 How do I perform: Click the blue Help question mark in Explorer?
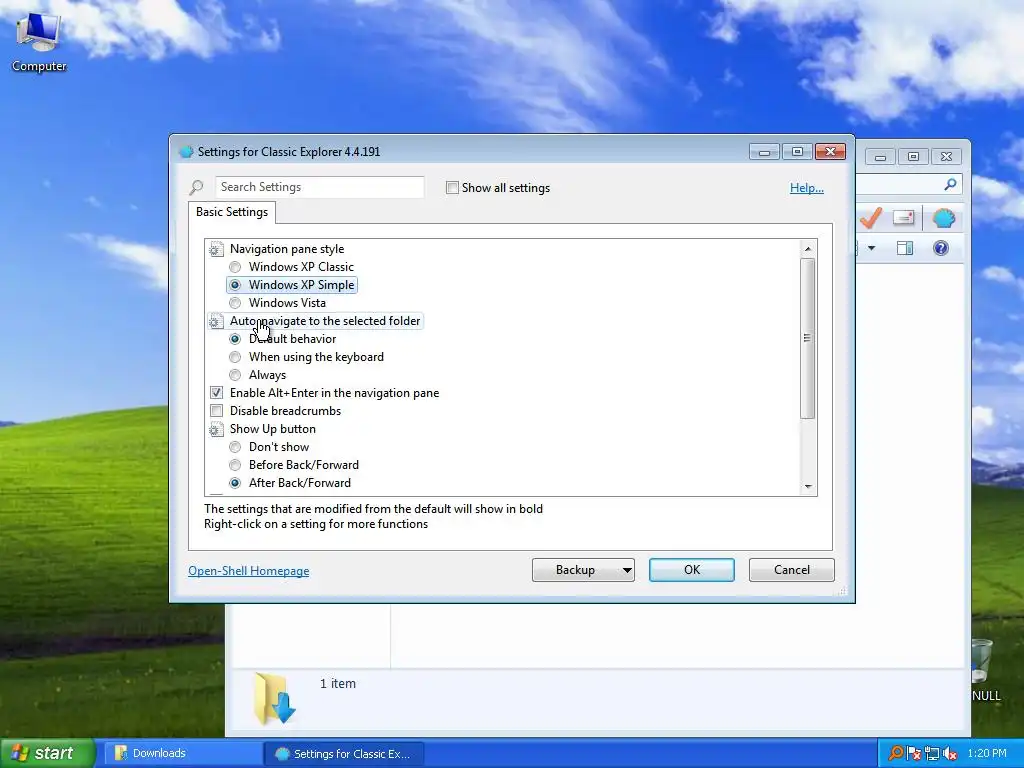click(940, 248)
